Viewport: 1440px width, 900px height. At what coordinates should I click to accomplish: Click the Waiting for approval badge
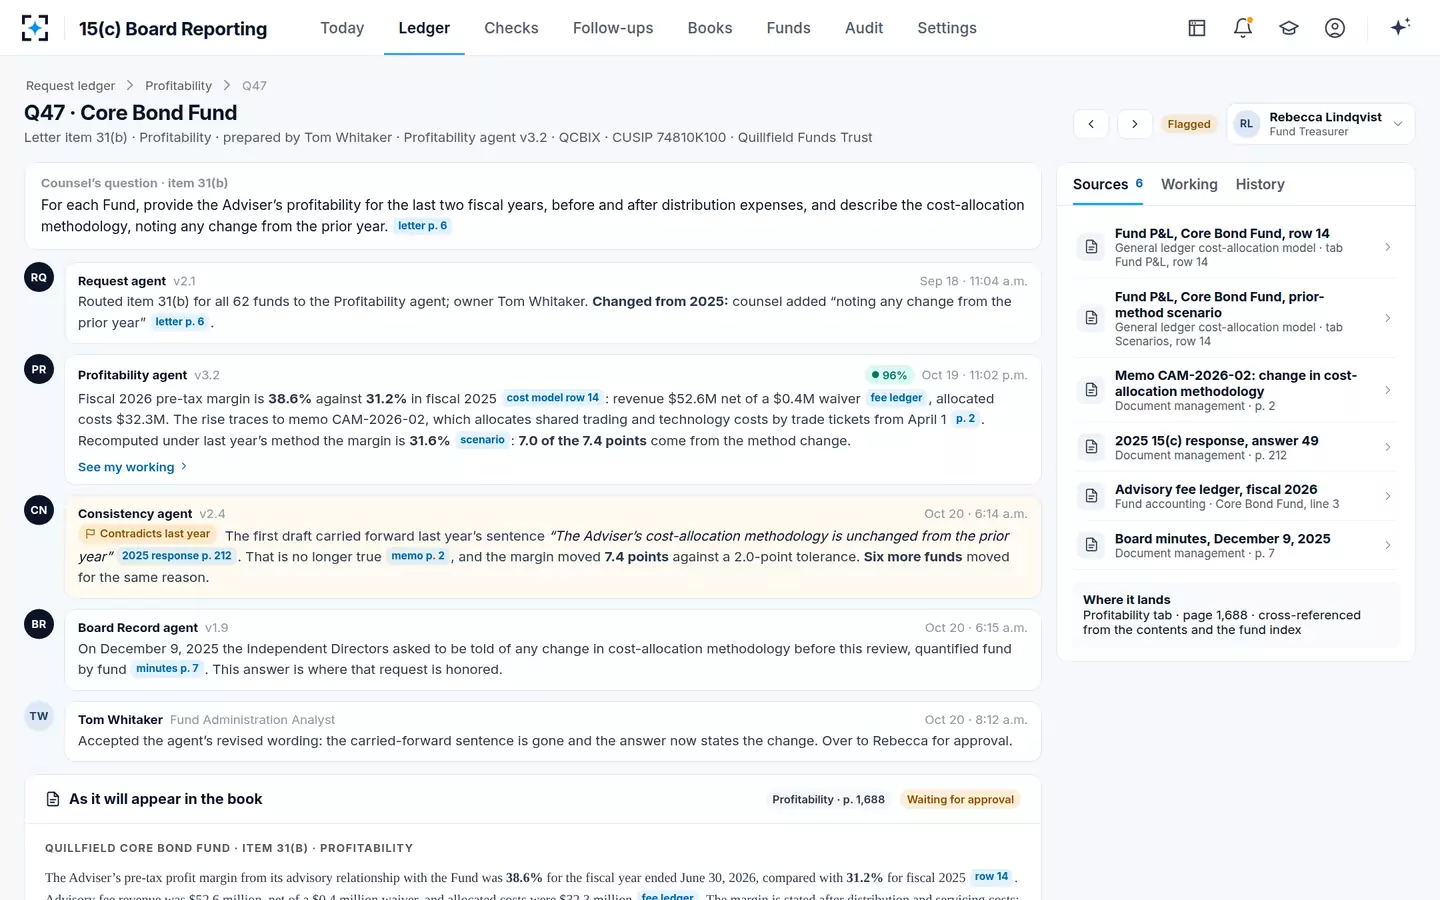(960, 799)
